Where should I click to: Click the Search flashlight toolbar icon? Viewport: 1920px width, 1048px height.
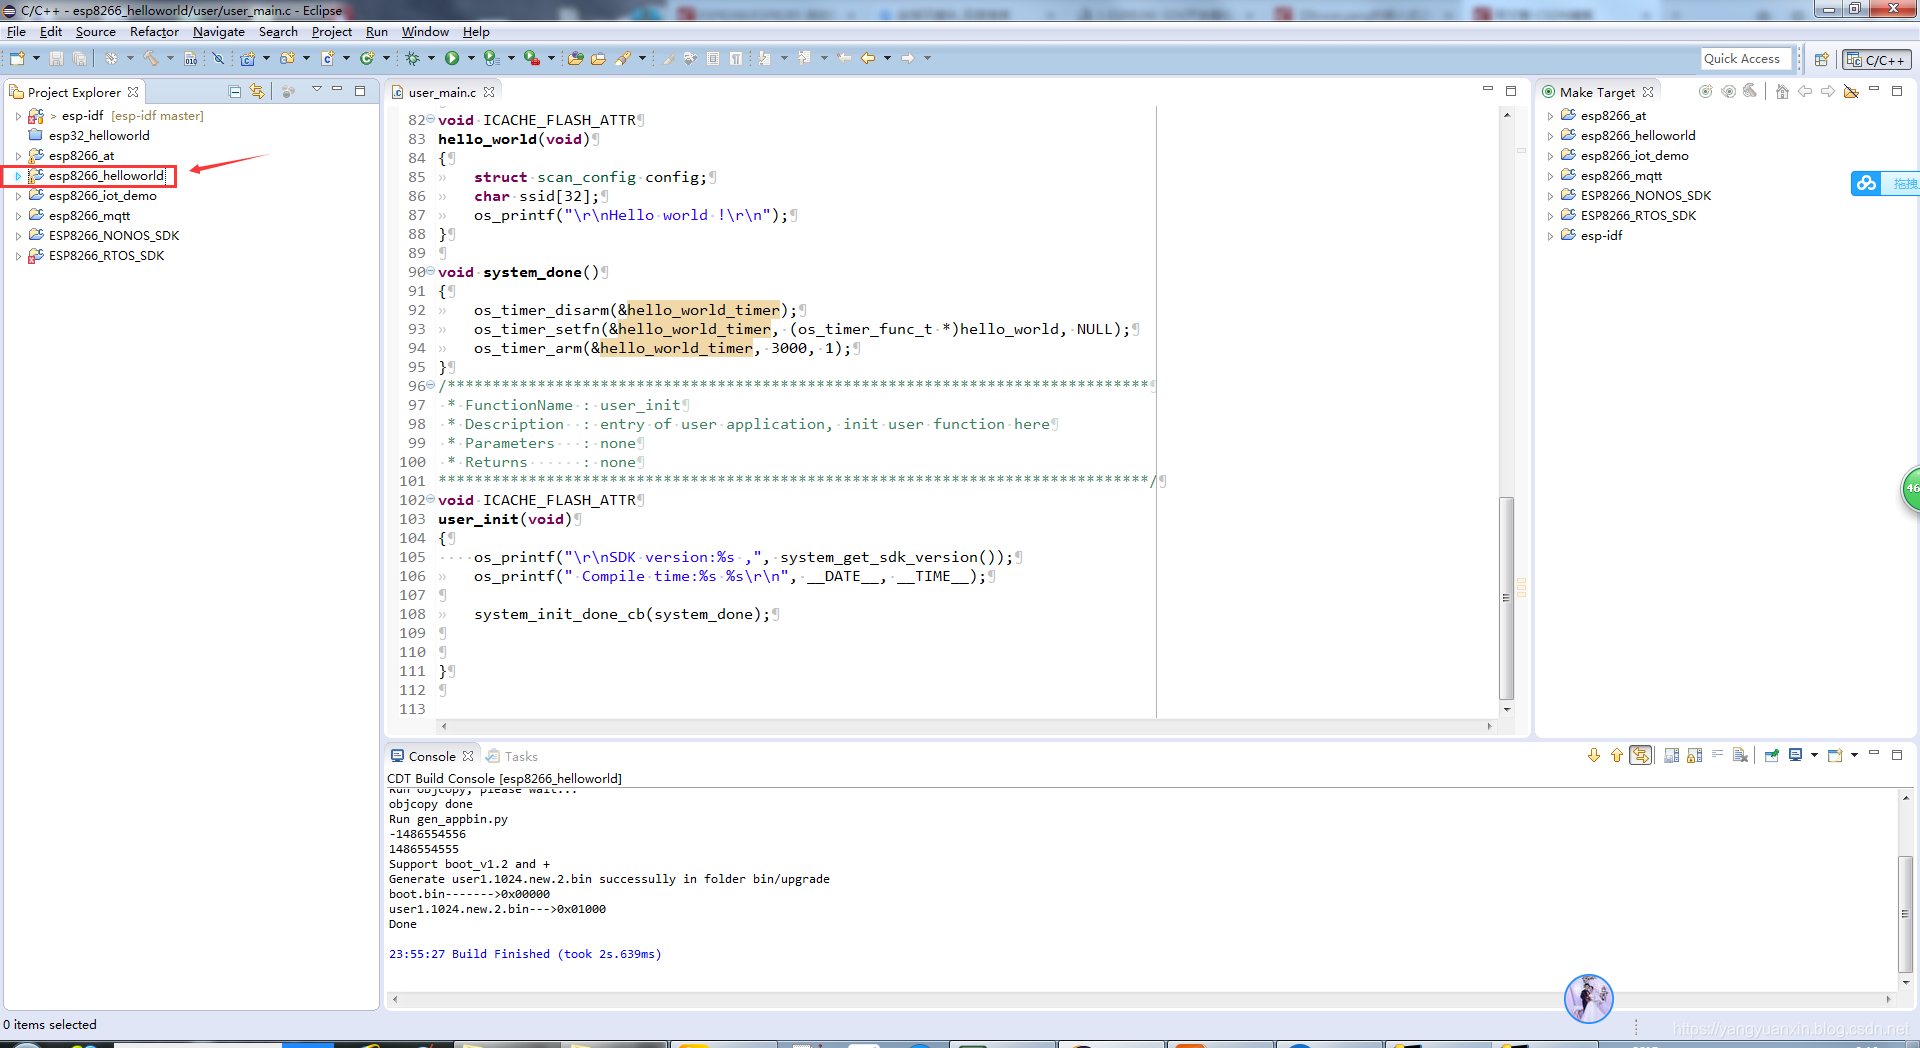click(x=622, y=58)
